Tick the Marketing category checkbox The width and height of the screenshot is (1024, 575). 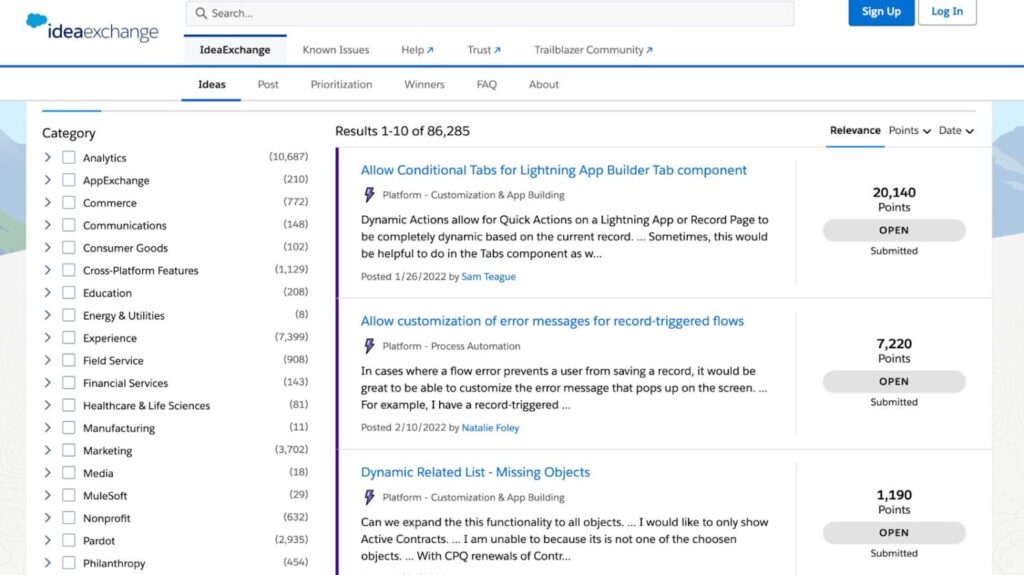point(69,450)
